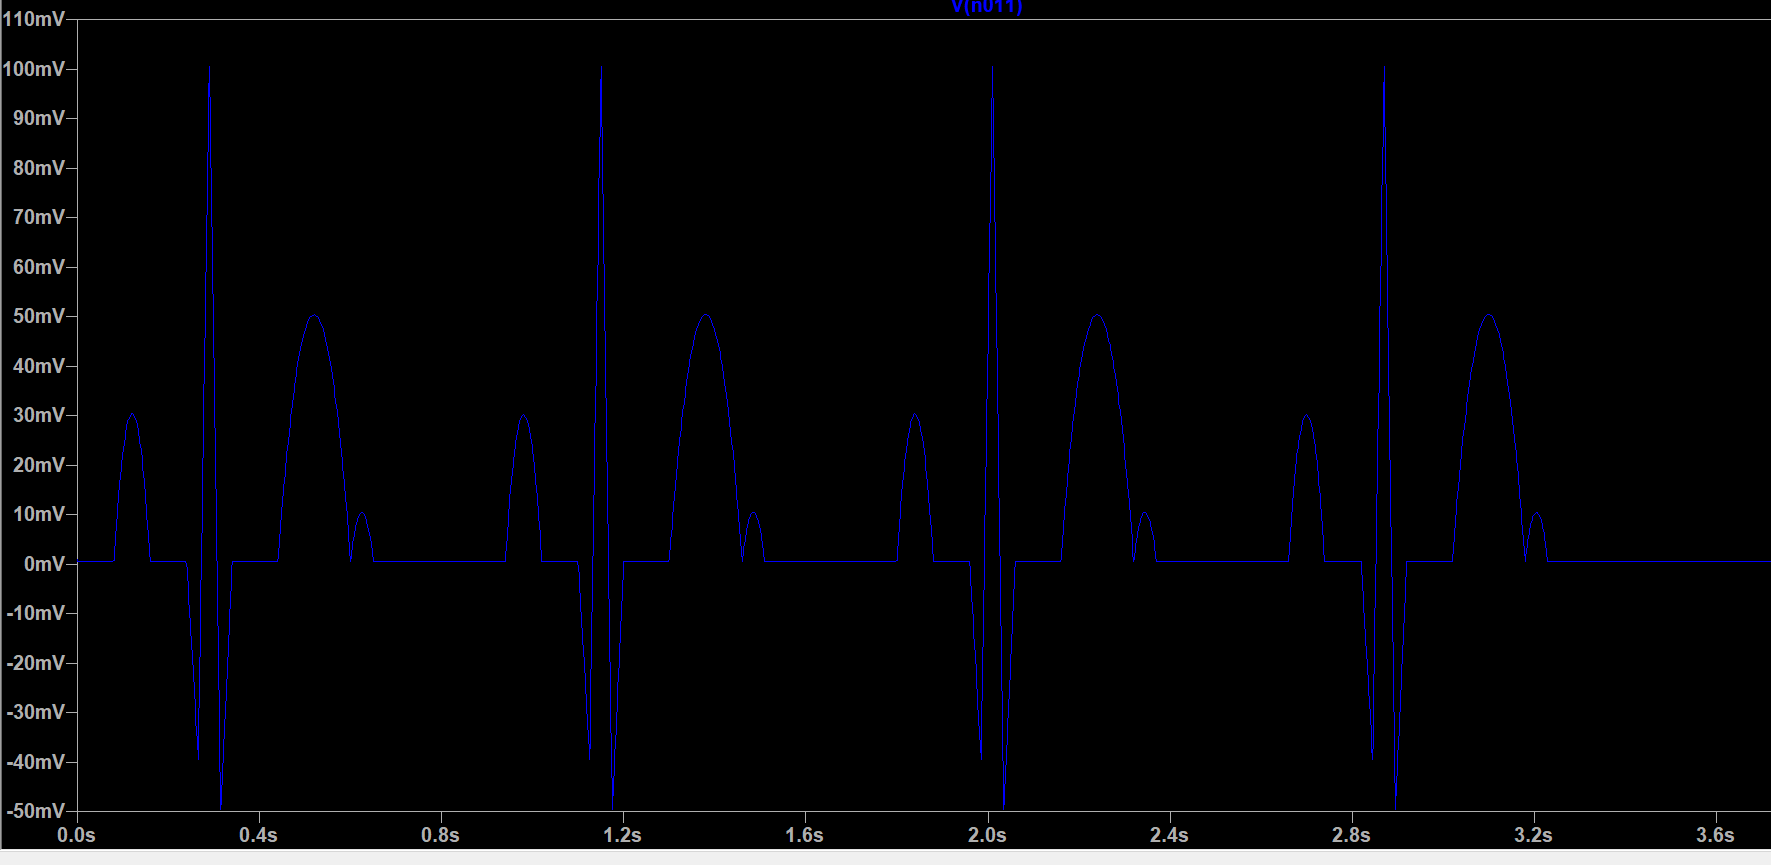The image size is (1771, 865).
Task: Click the 0mV baseline axis label
Action: (x=44, y=564)
